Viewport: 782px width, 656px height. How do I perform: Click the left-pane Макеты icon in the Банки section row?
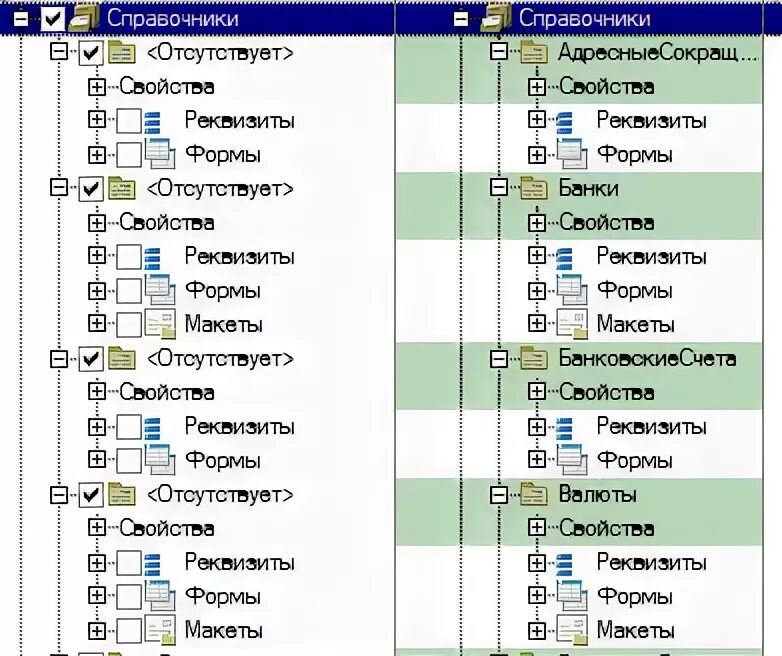coord(160,324)
